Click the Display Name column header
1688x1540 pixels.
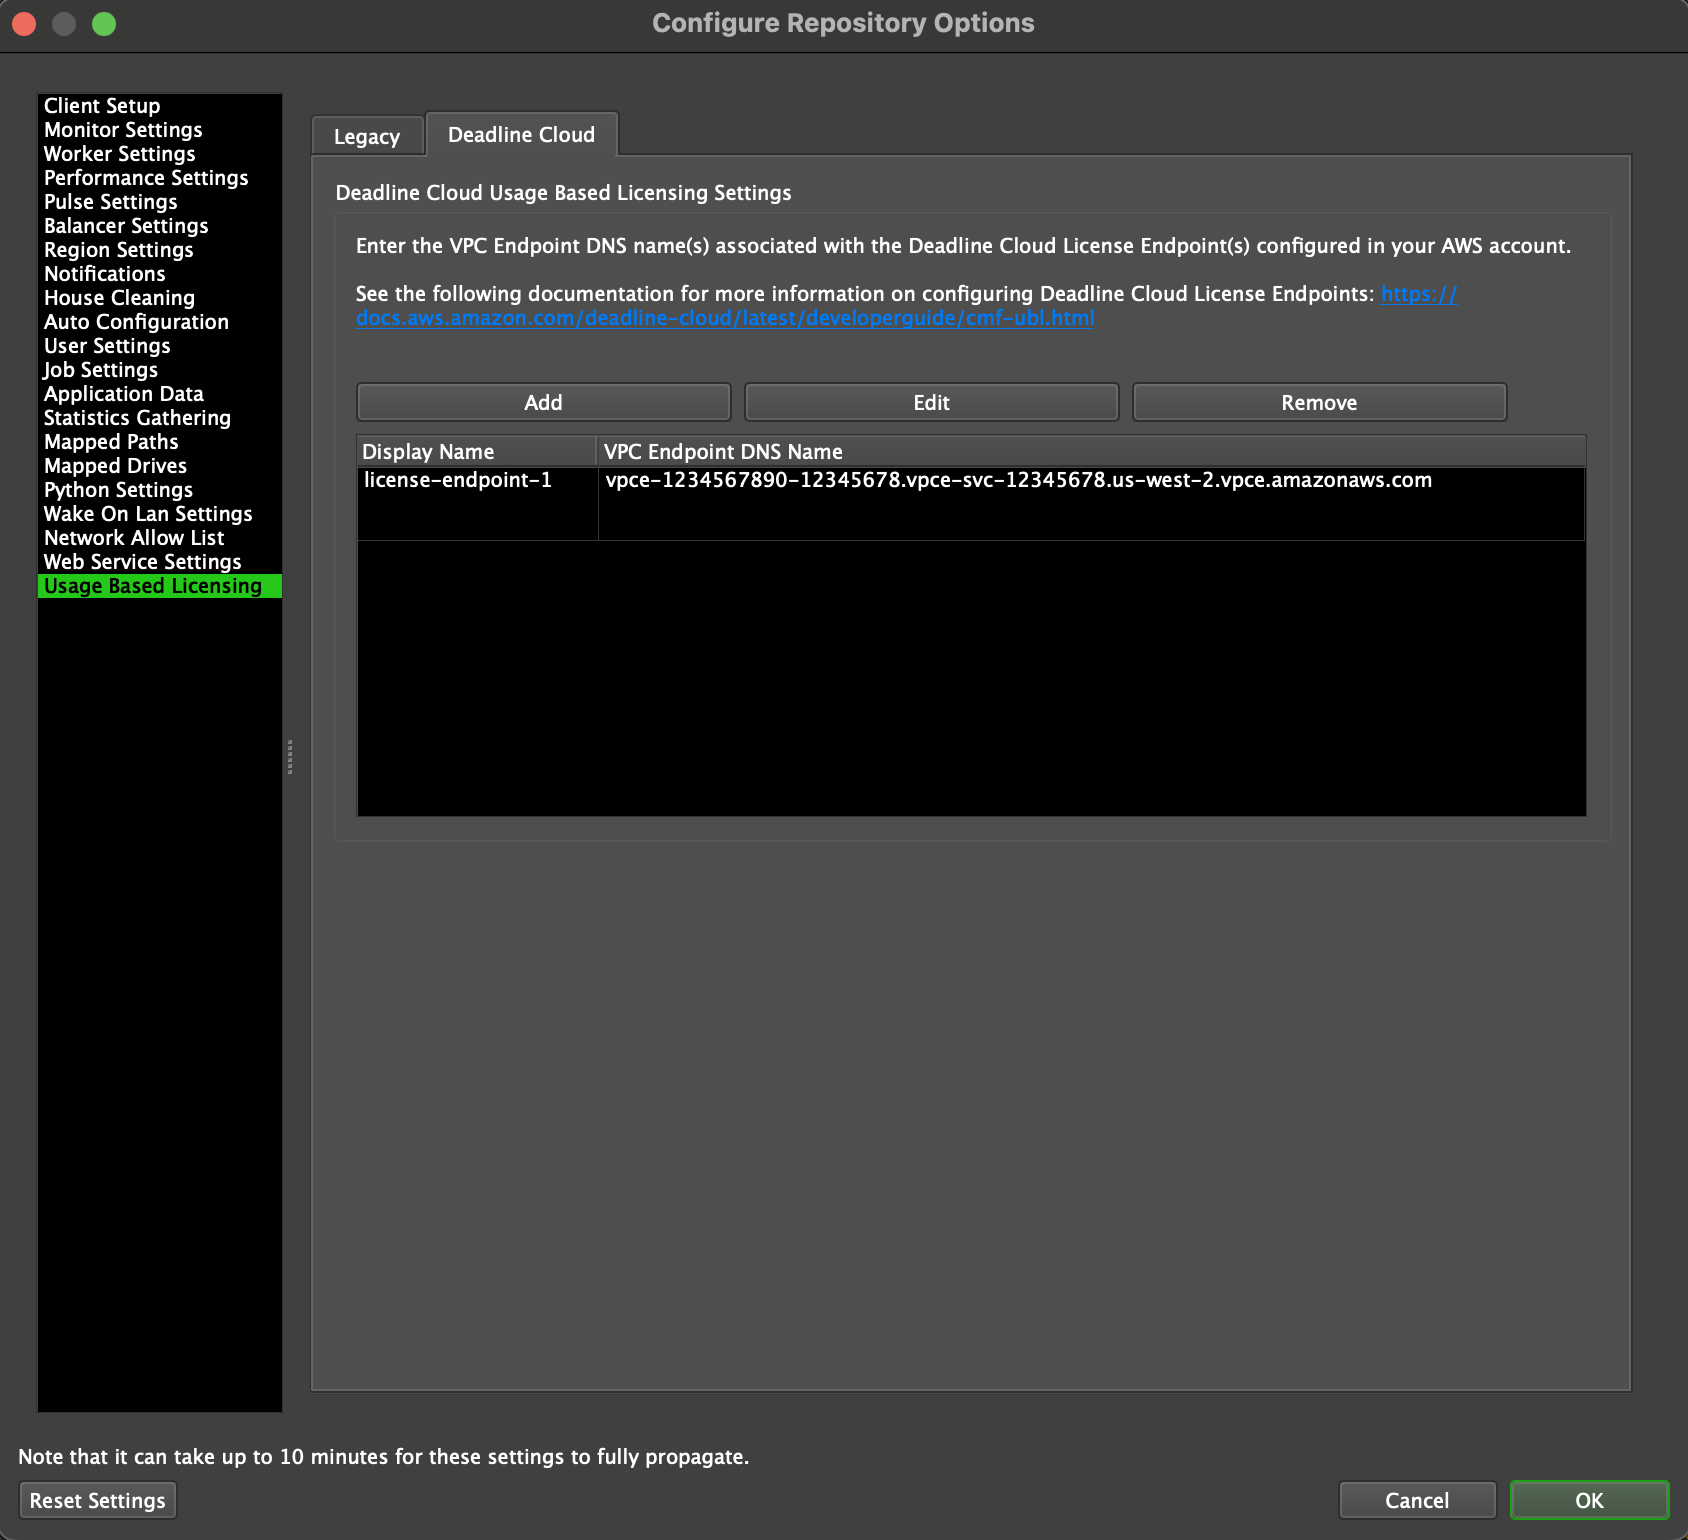tap(428, 451)
